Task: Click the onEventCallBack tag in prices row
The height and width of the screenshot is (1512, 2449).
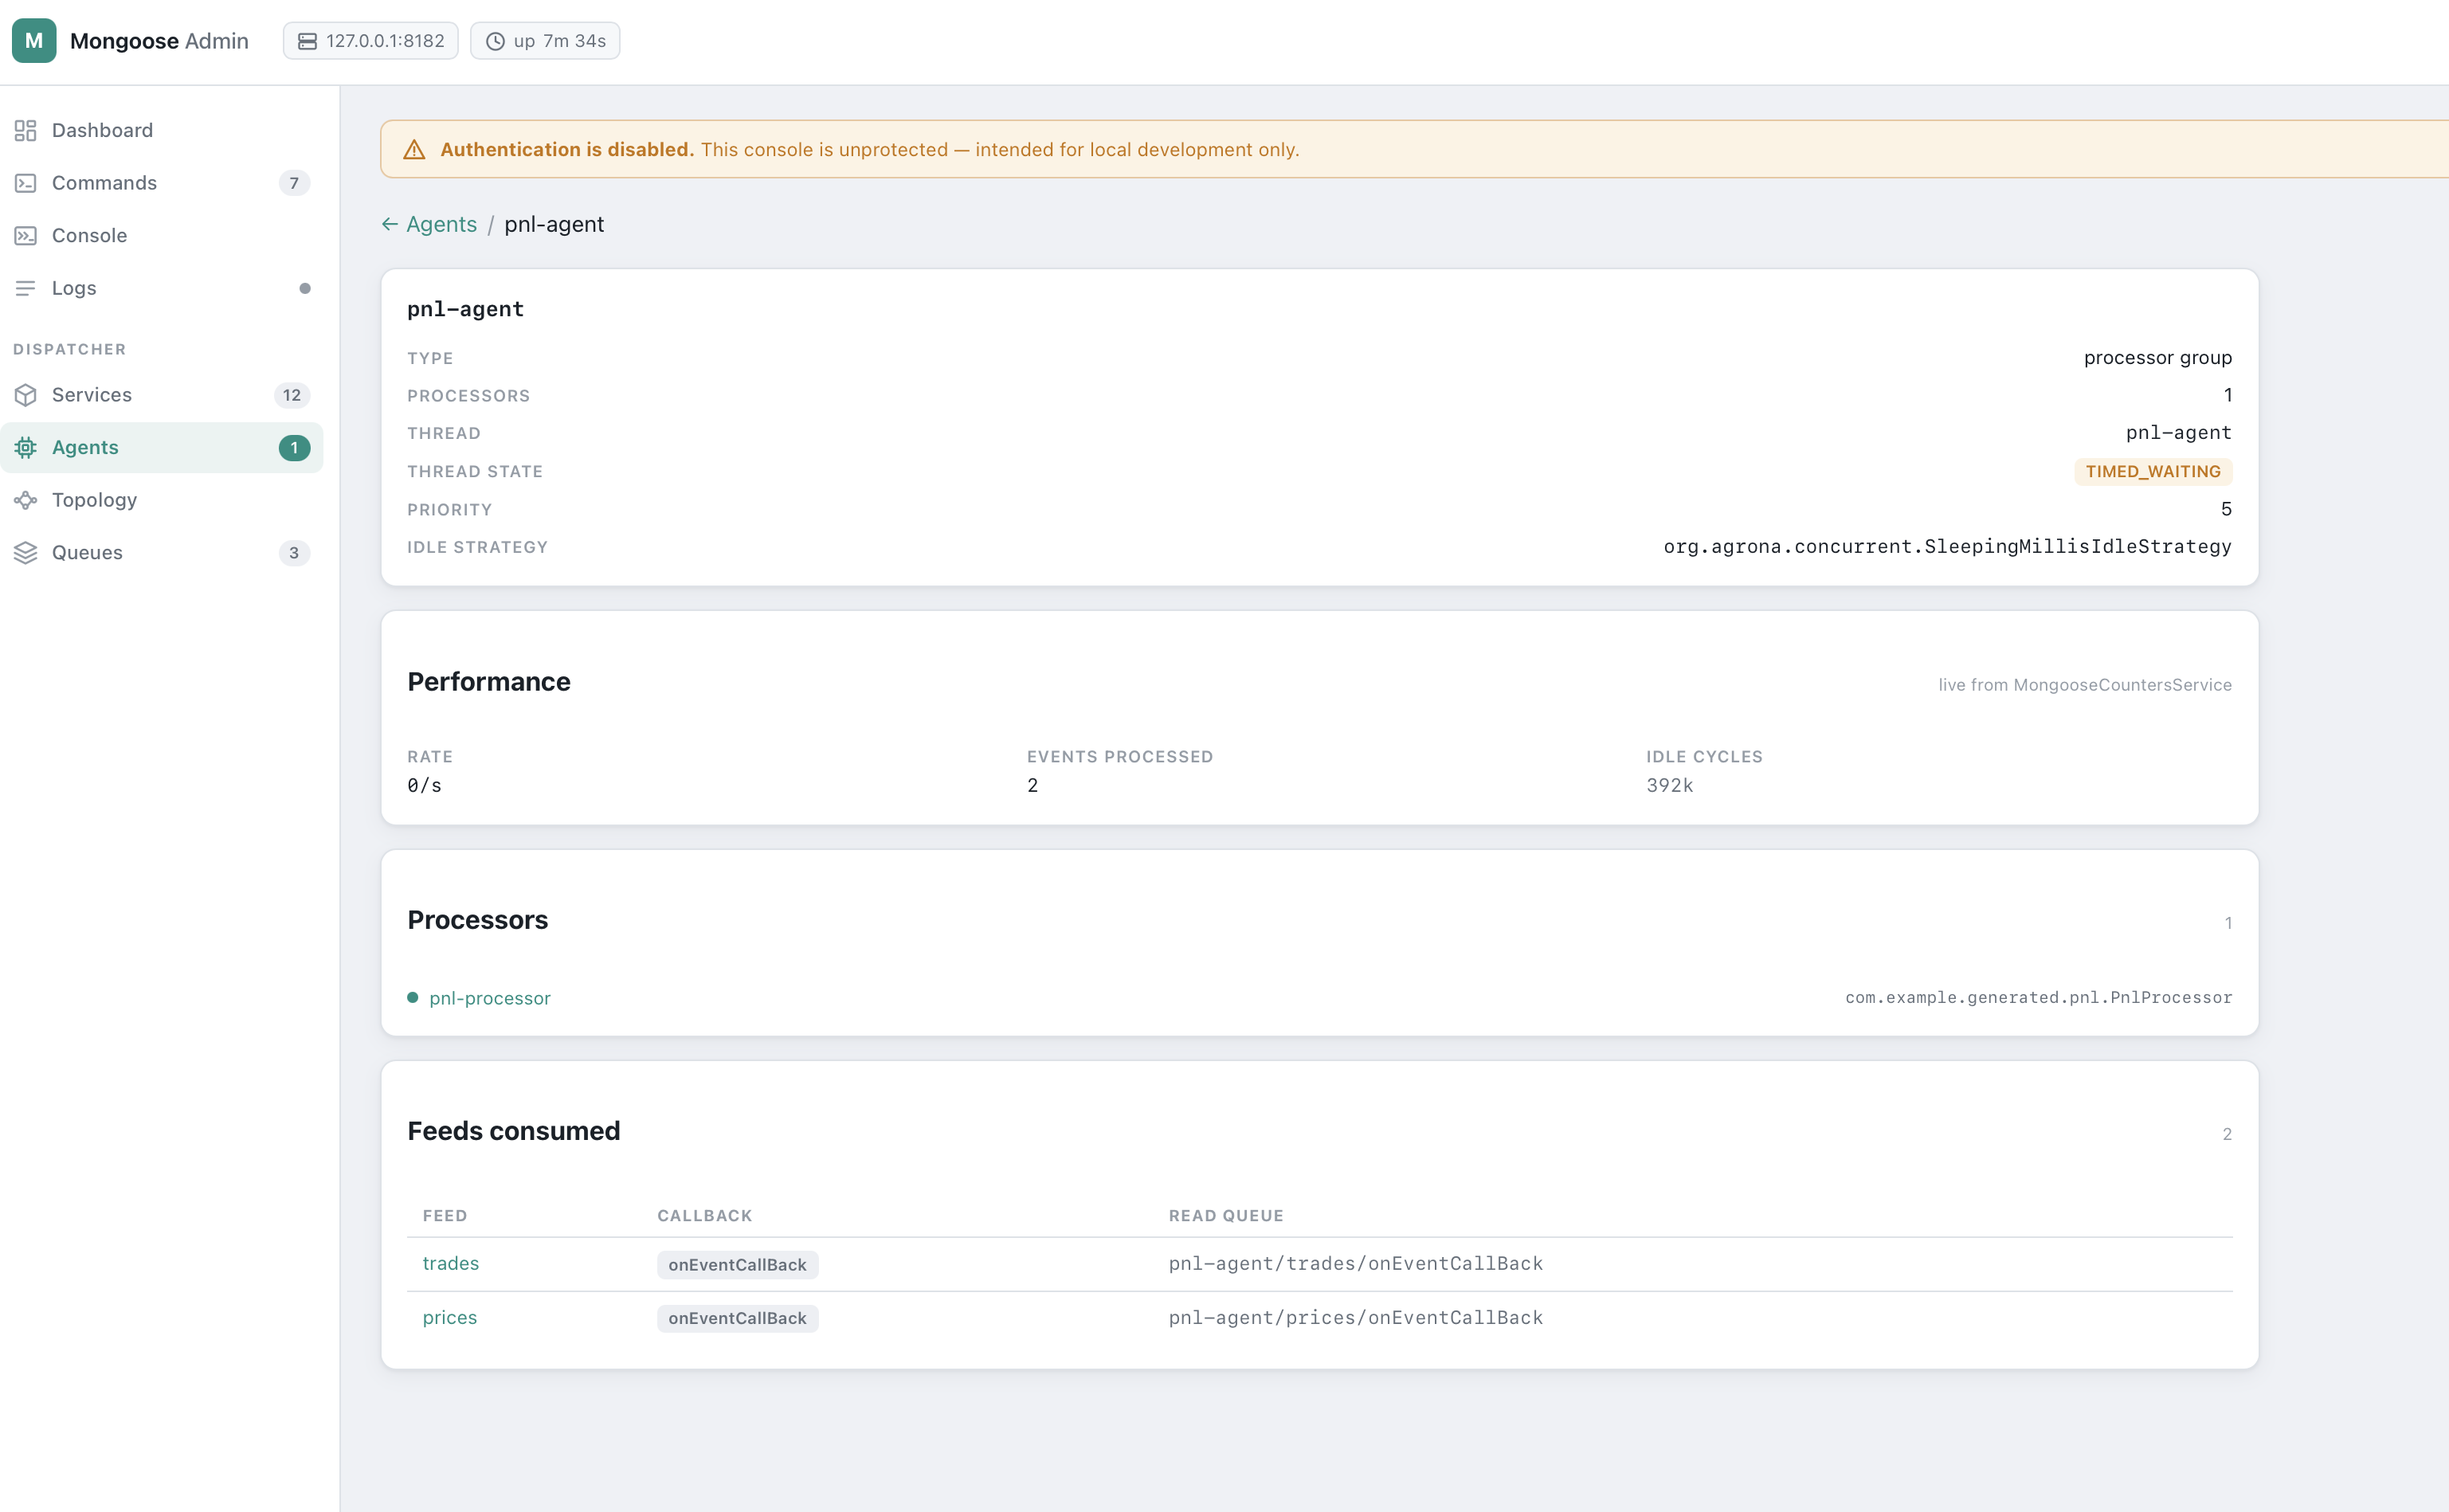Action: [738, 1318]
